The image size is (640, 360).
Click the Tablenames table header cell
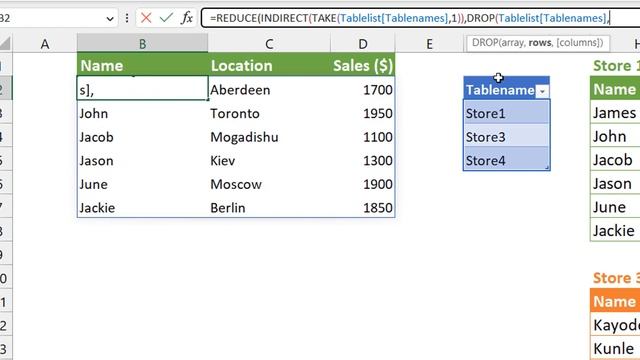point(507,88)
